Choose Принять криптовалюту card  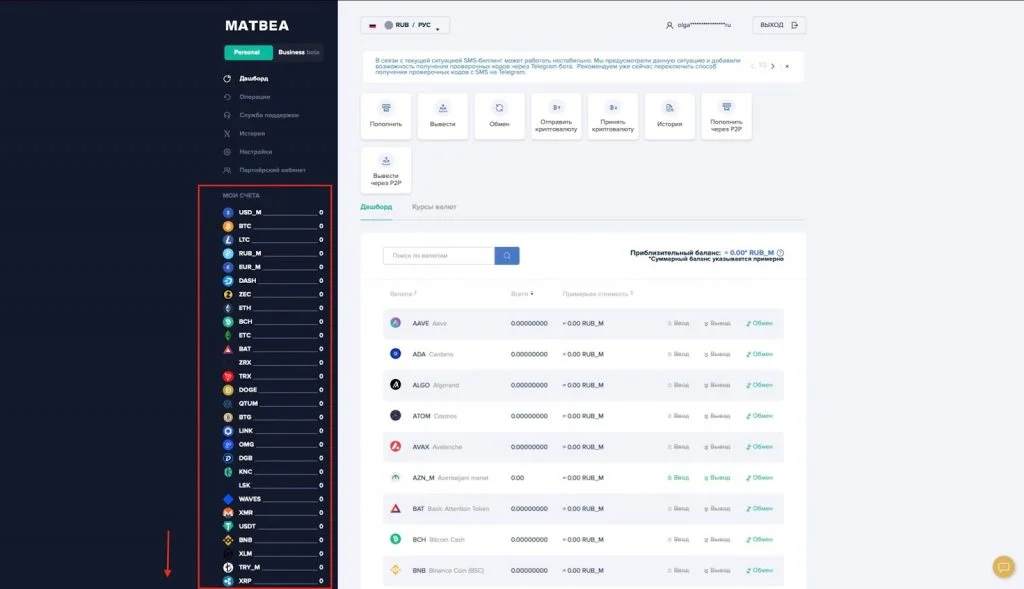pos(613,116)
